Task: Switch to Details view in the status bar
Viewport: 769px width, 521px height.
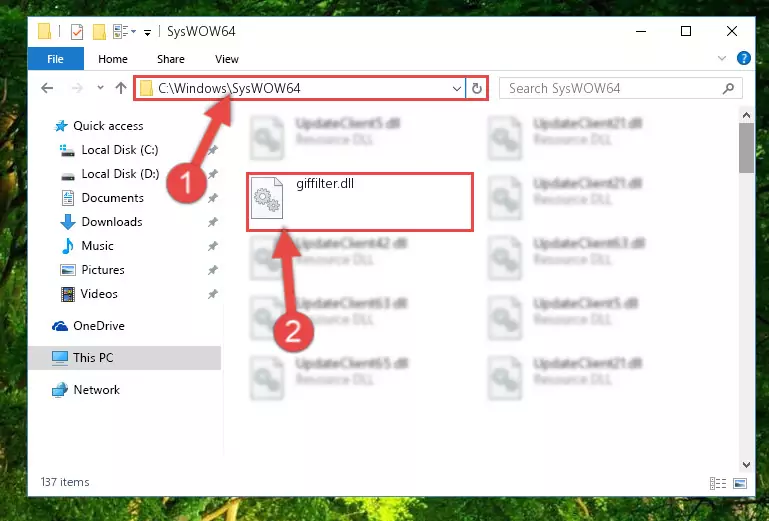Action: pyautogui.click(x=718, y=483)
